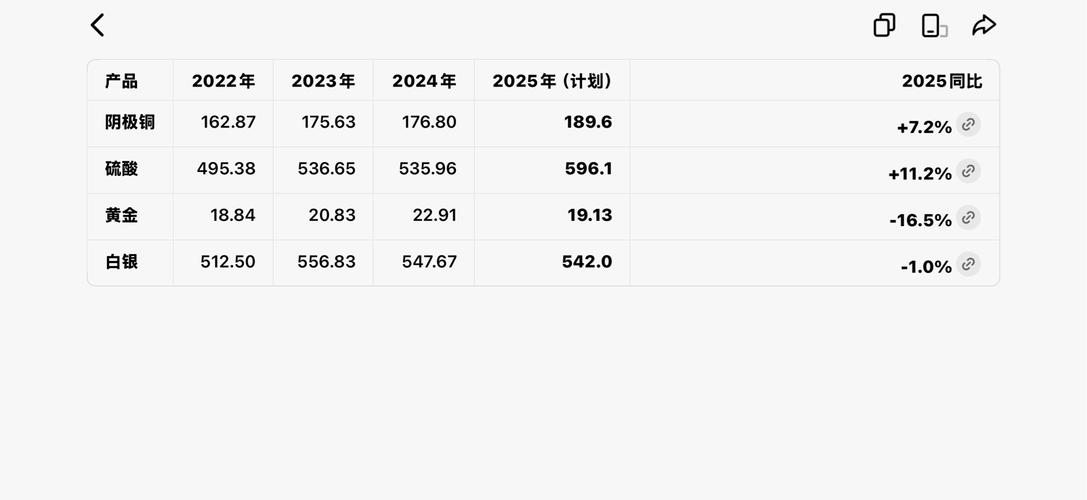
Task: Open the source link beside +11.2%
Action: pyautogui.click(x=968, y=171)
